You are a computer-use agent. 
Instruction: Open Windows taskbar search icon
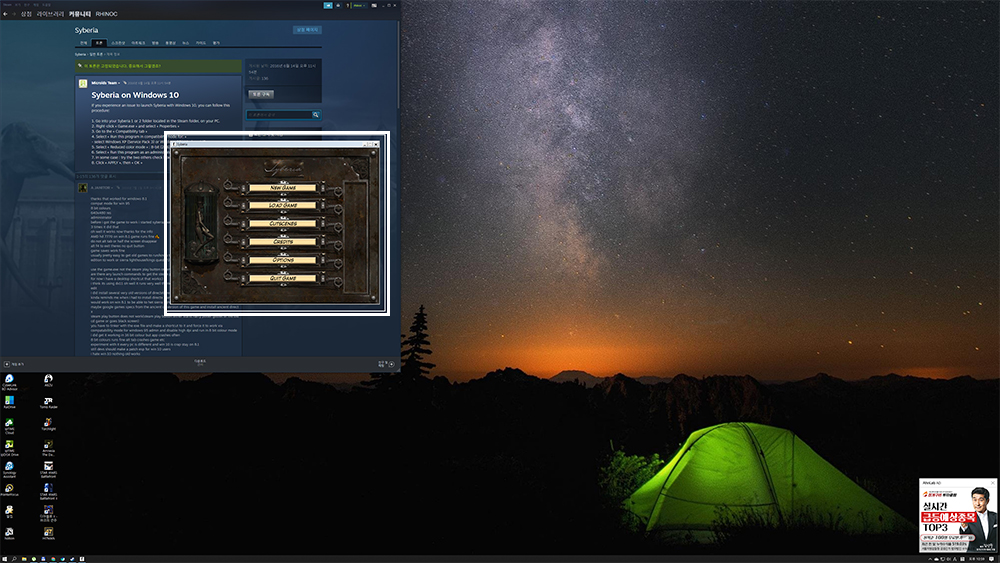click(14, 559)
